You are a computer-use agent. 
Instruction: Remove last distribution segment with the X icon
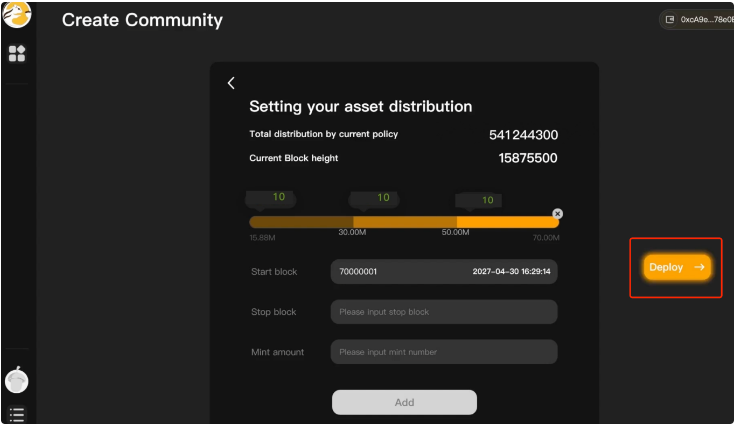[557, 214]
